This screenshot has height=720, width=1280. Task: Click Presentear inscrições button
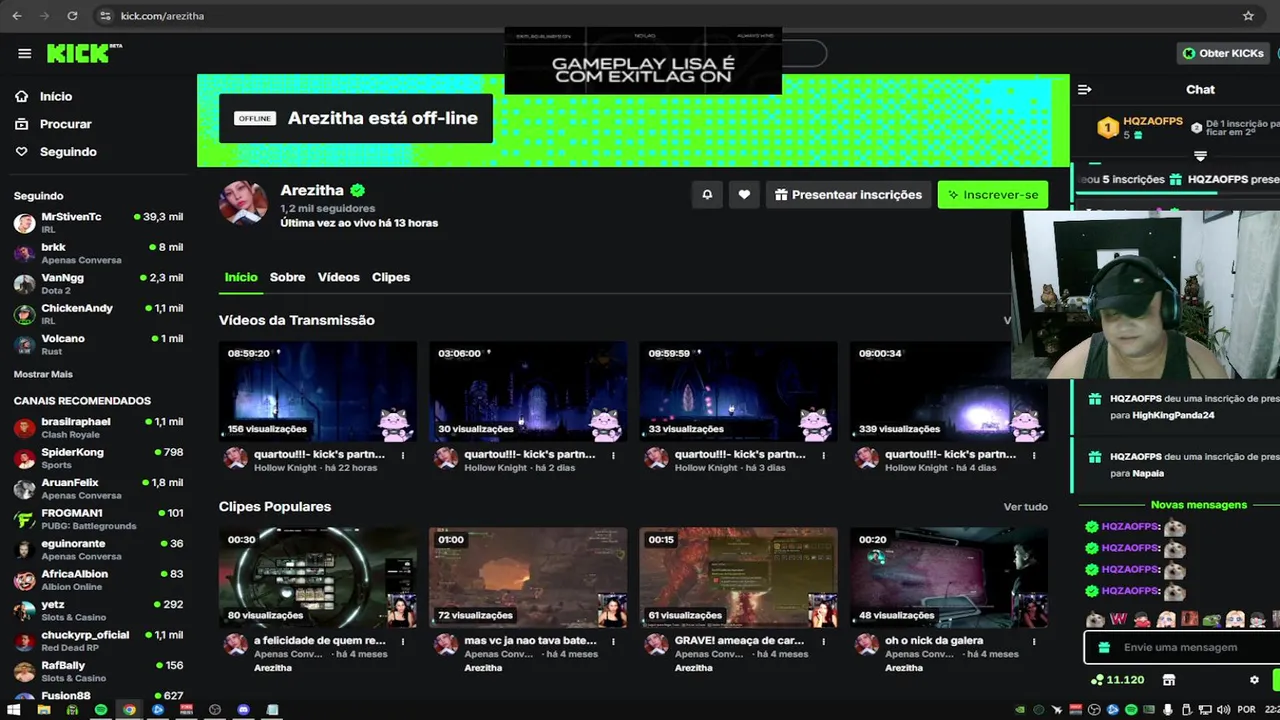(x=849, y=195)
